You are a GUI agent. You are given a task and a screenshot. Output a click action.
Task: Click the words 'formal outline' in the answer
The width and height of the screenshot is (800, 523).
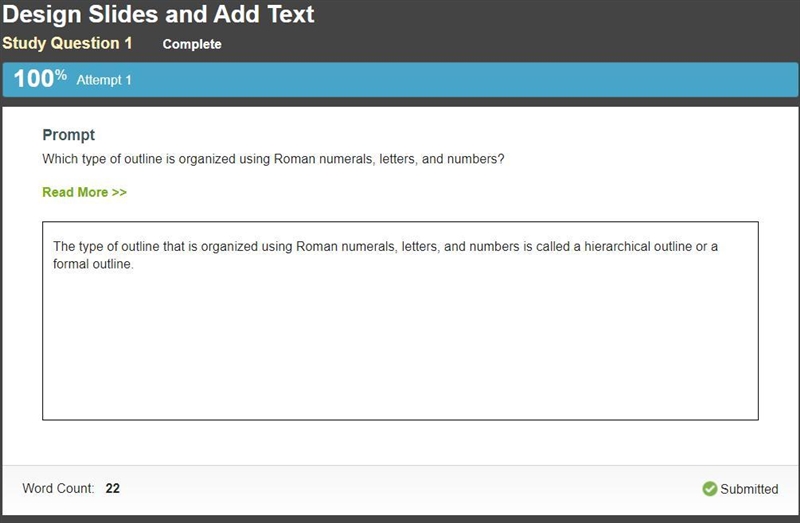pos(92,264)
